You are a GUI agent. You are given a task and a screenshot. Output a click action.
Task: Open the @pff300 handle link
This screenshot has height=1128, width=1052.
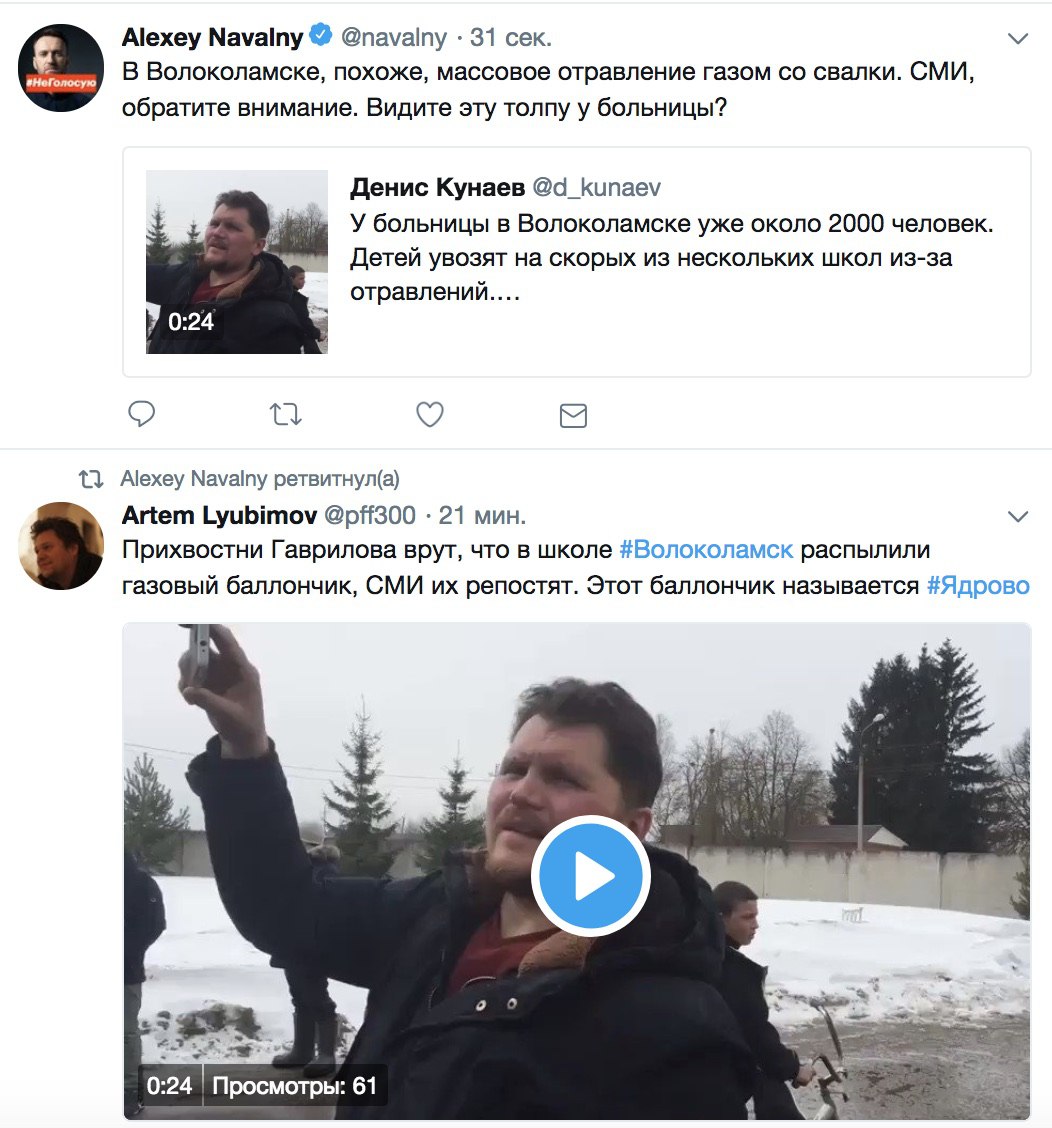tap(370, 515)
